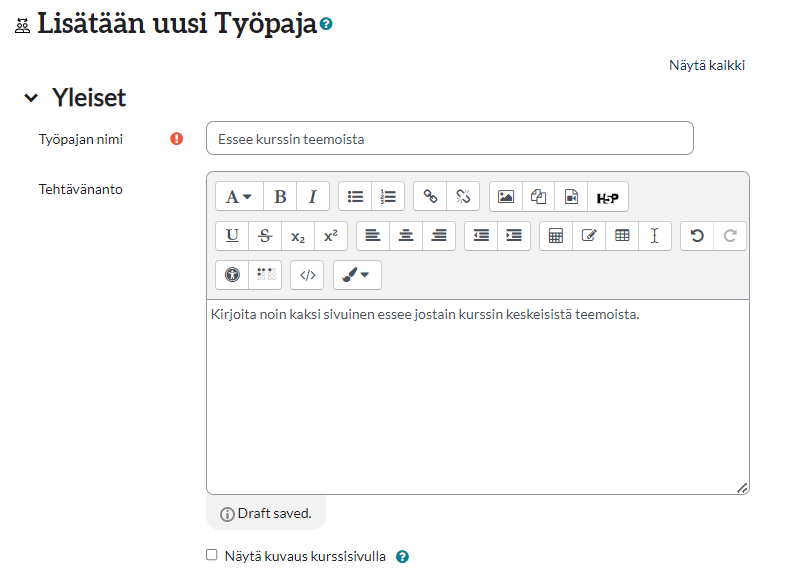
Task: Open the equation editor
Action: click(x=556, y=236)
